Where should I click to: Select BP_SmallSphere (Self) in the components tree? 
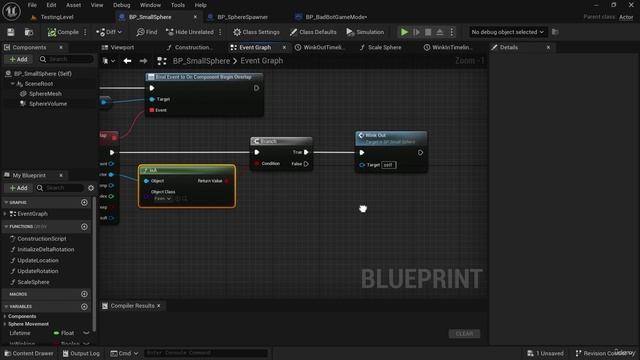[42, 73]
